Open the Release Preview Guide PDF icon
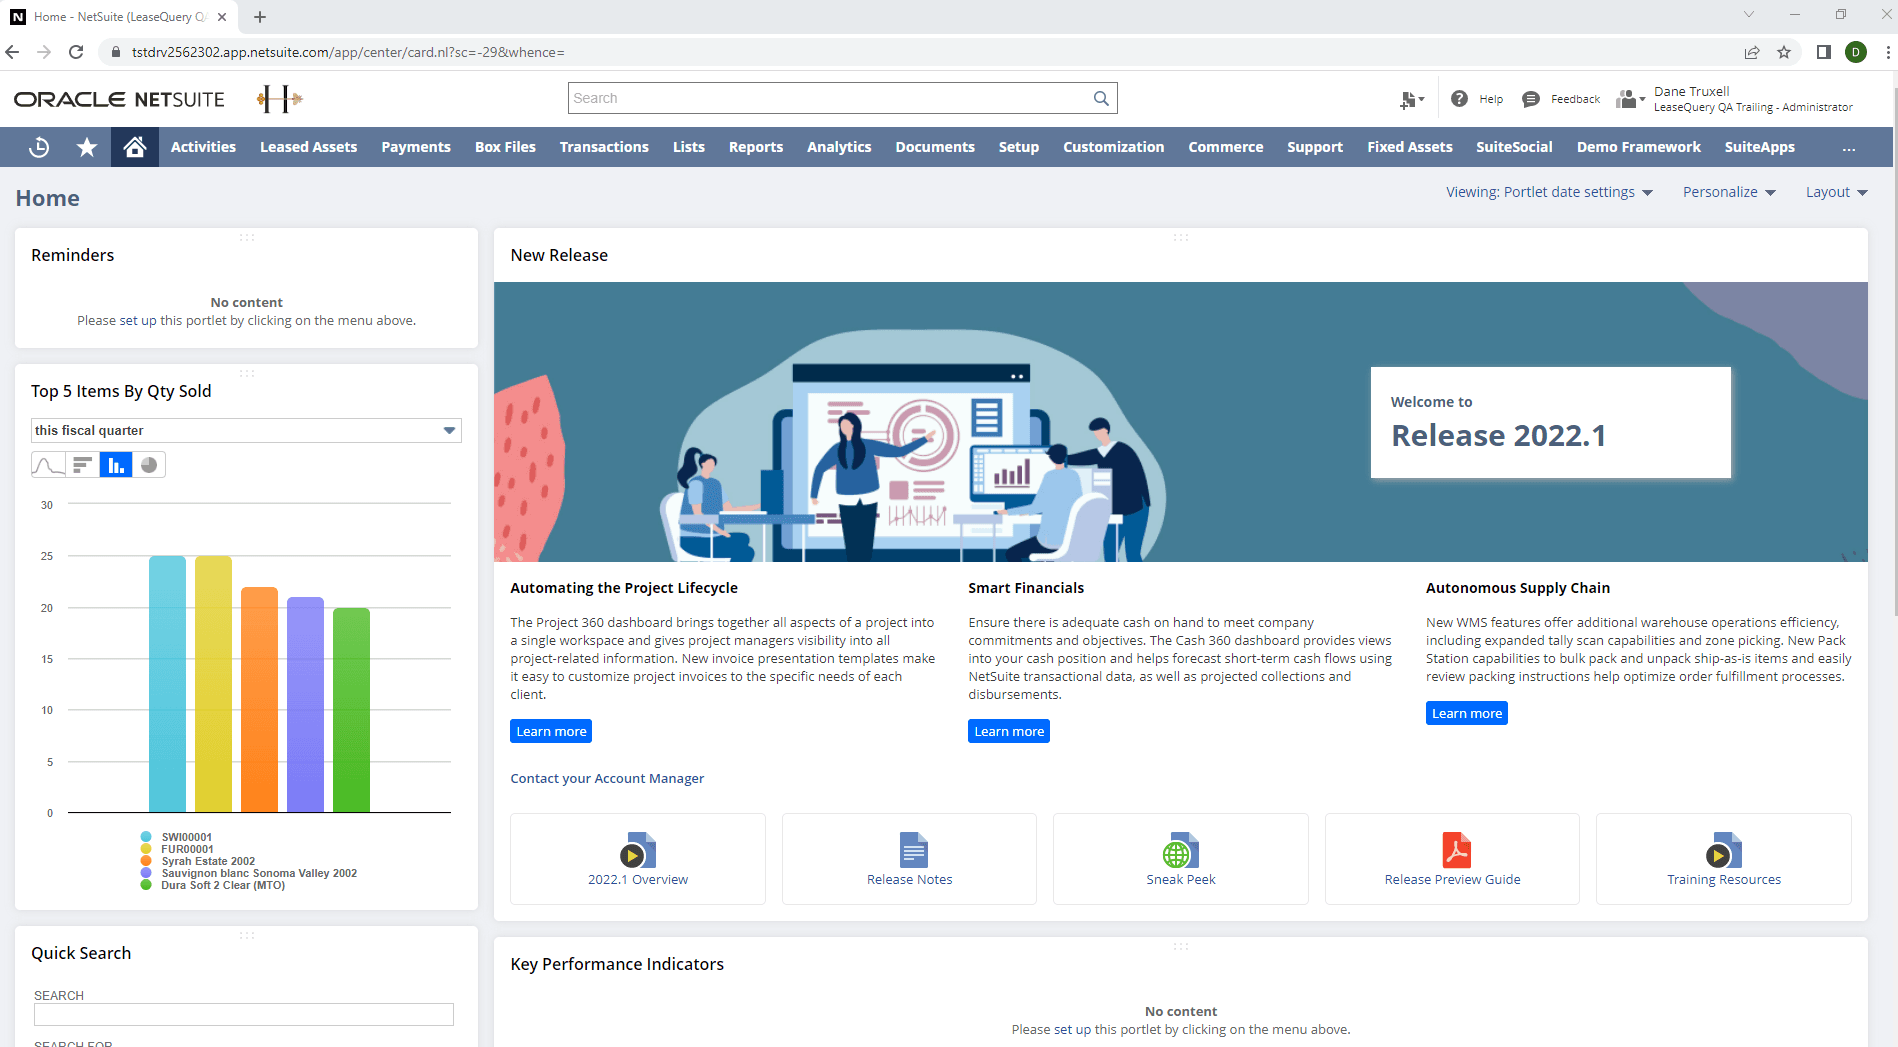The width and height of the screenshot is (1898, 1047). [1456, 850]
